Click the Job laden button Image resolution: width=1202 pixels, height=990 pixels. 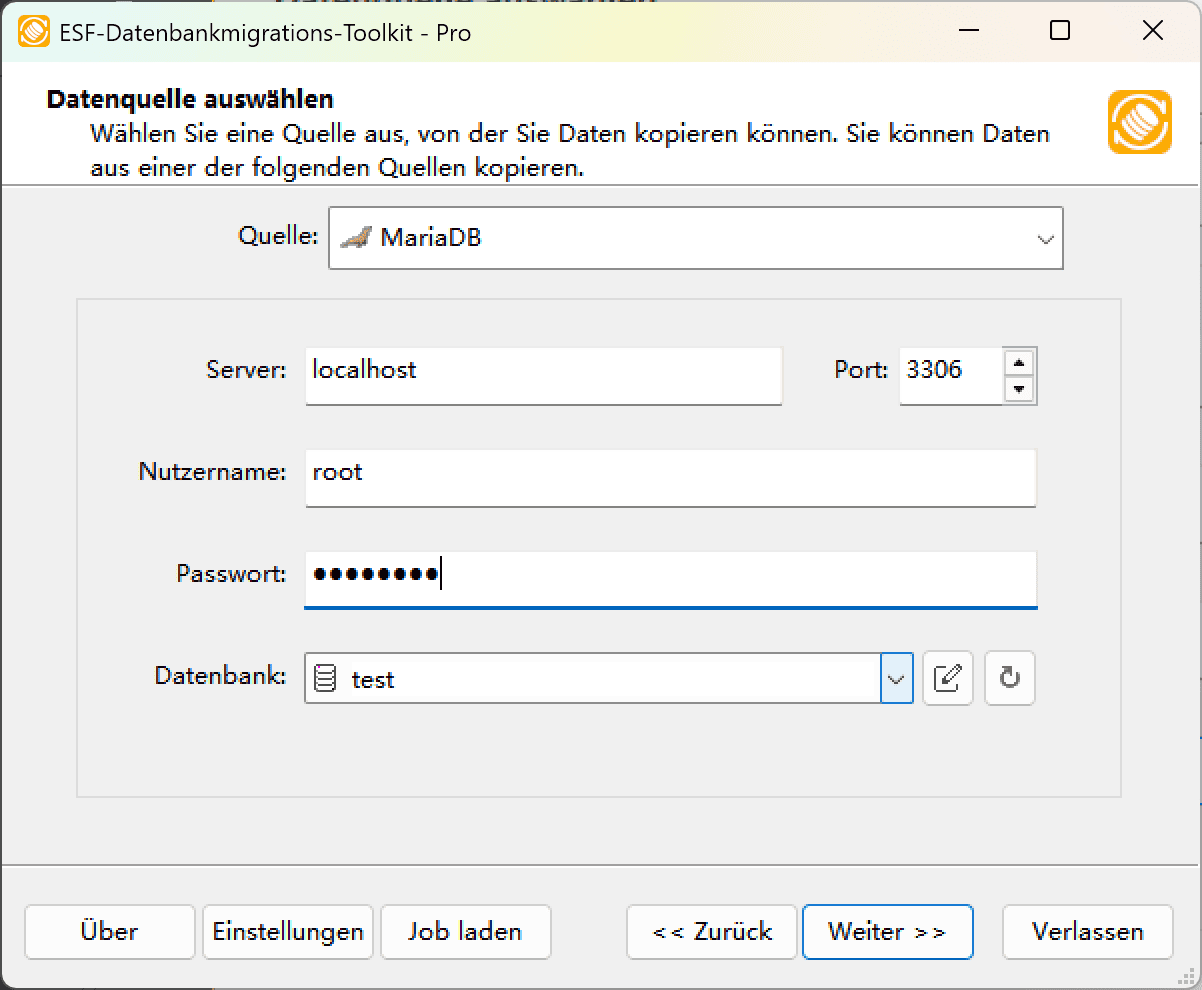465,931
